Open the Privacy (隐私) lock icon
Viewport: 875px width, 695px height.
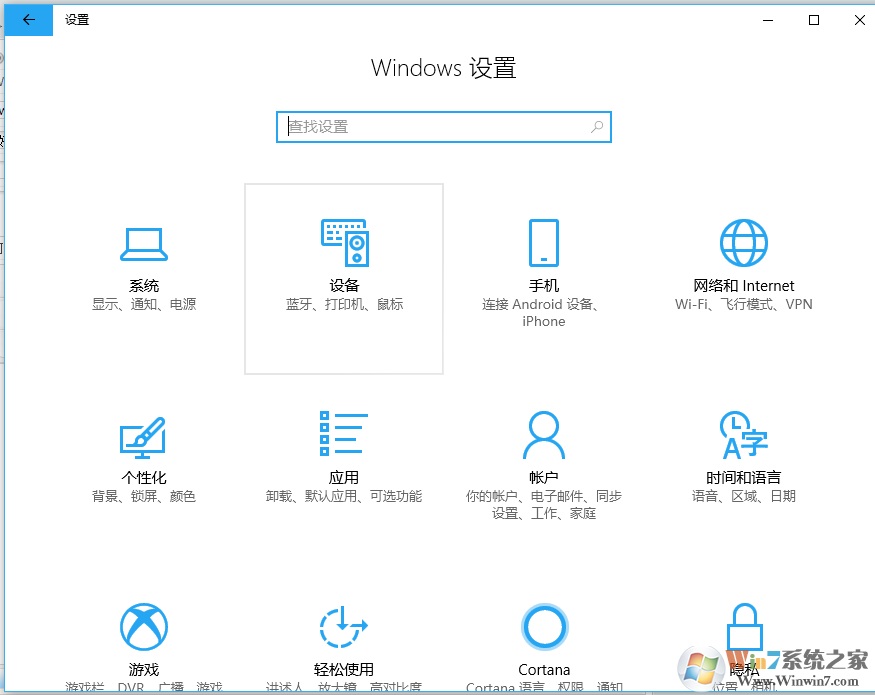click(x=744, y=626)
